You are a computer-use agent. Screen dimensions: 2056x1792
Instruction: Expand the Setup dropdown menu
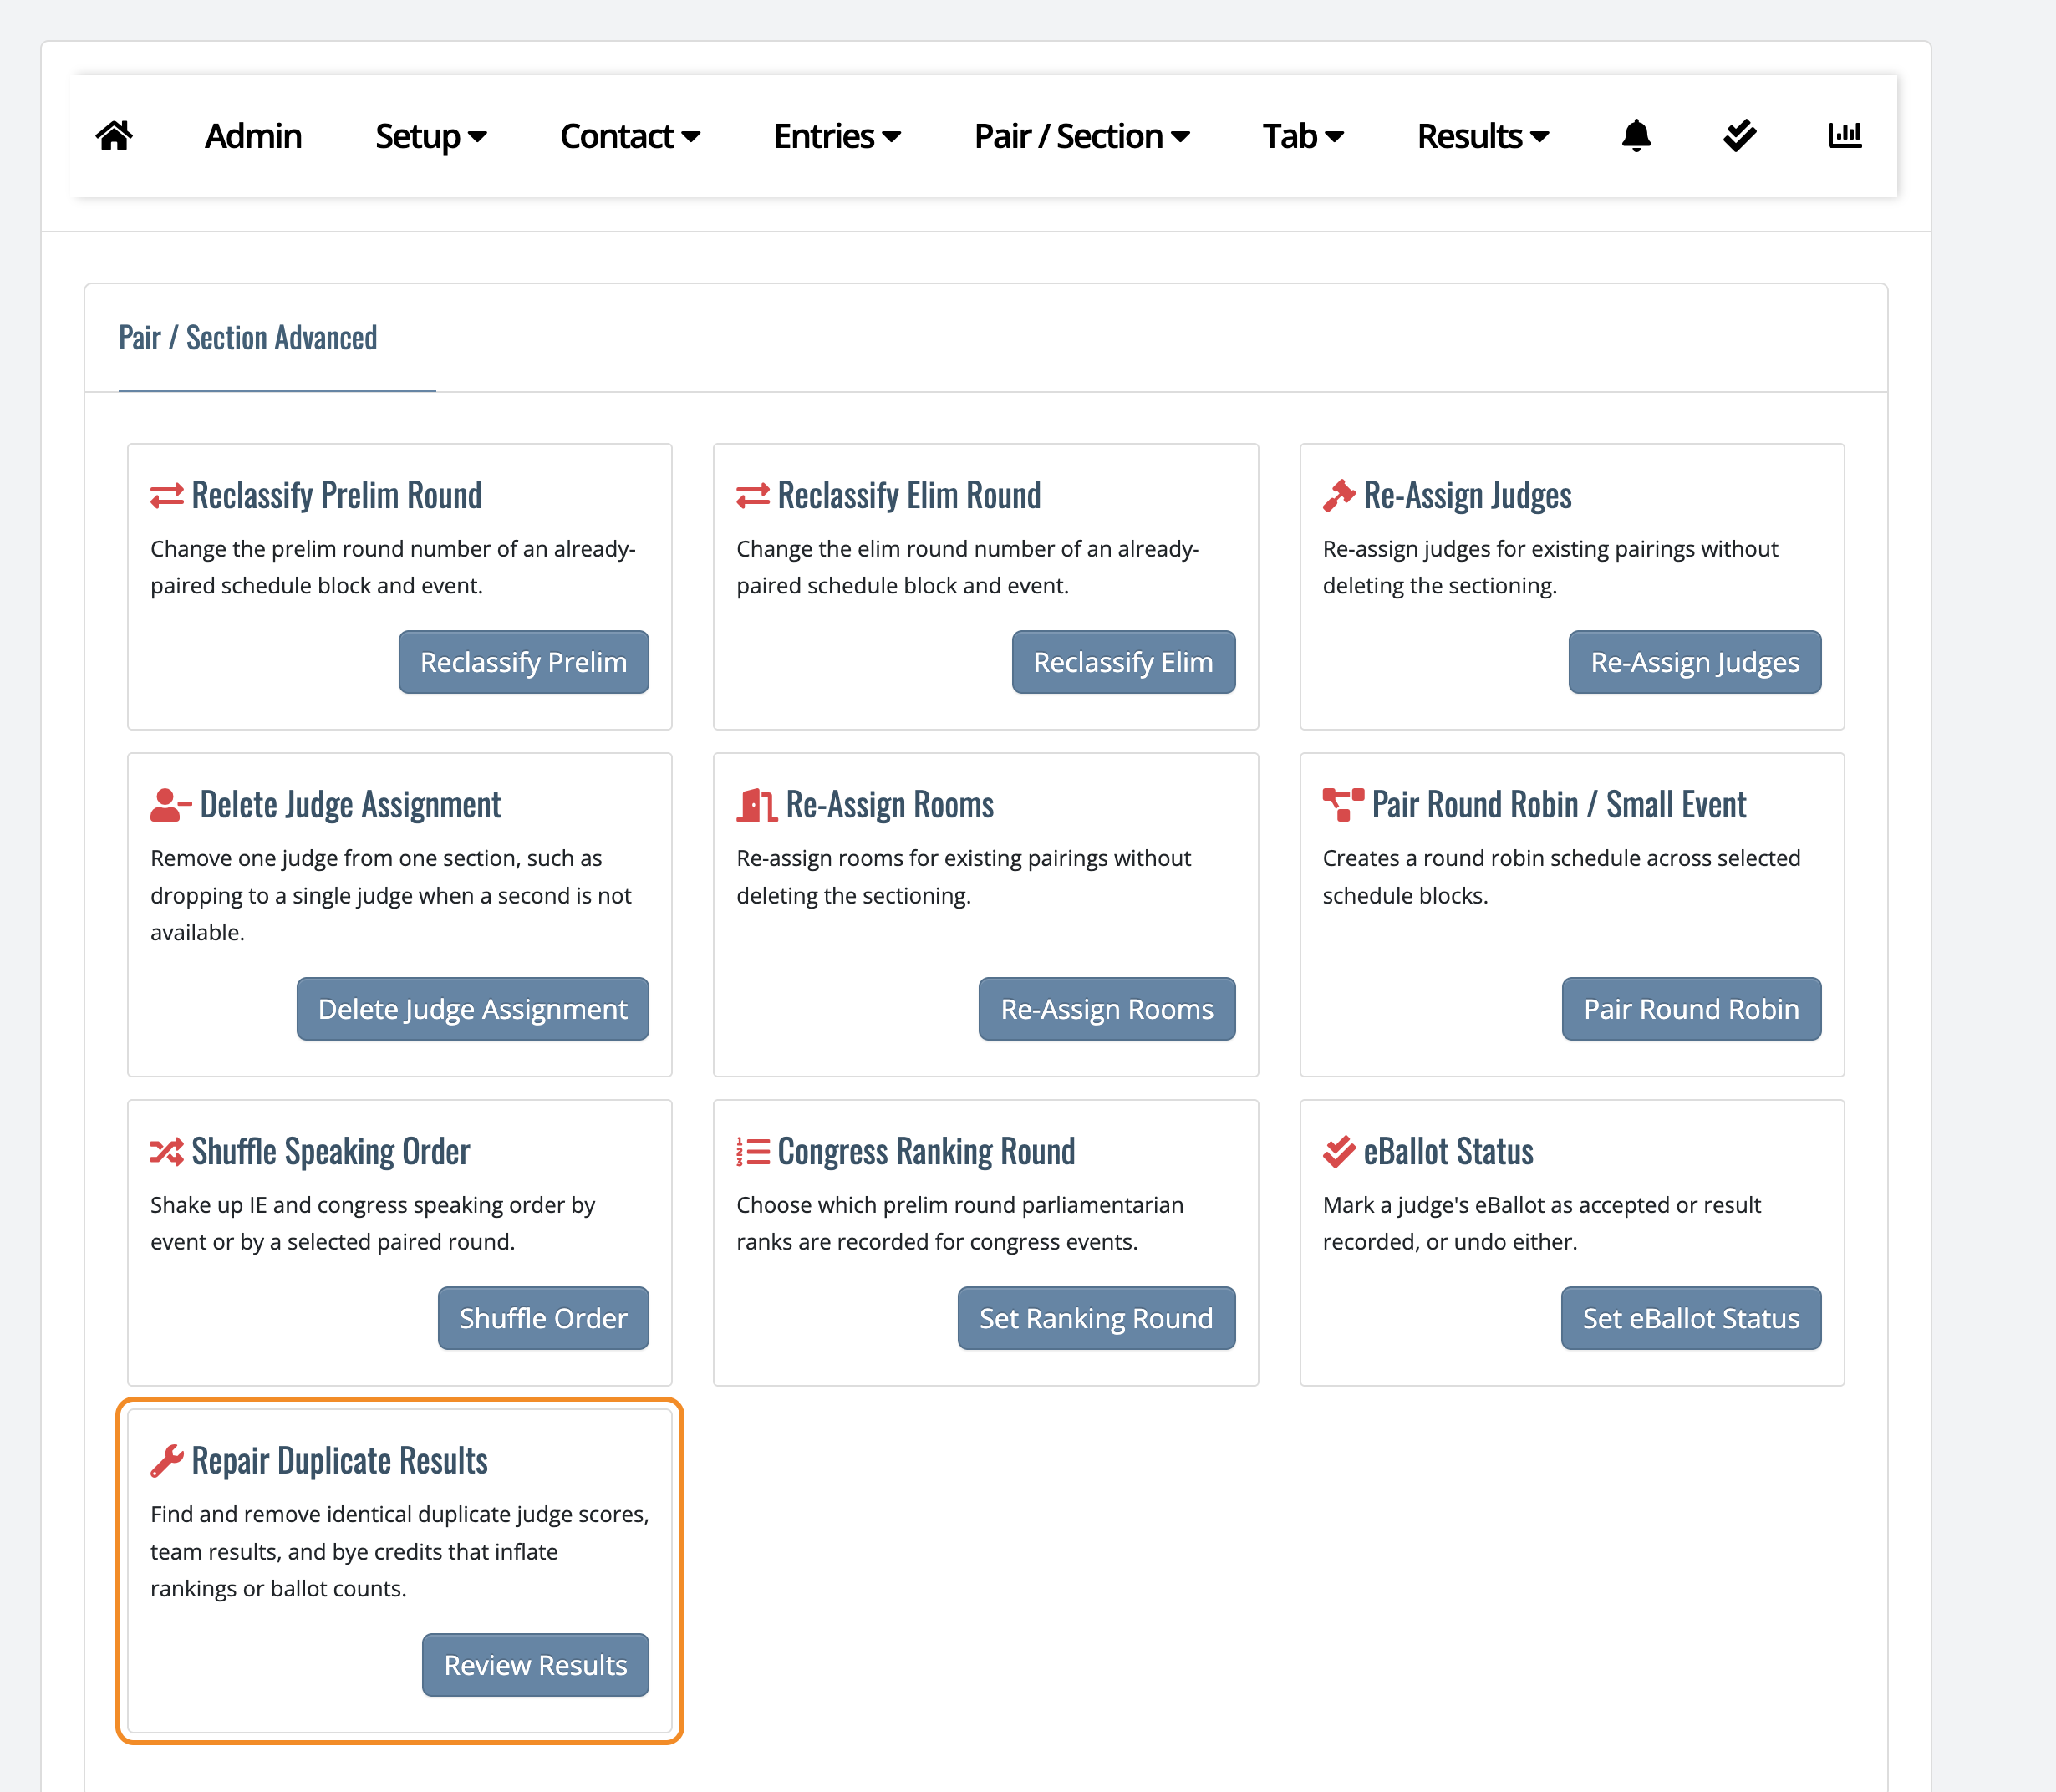(431, 136)
